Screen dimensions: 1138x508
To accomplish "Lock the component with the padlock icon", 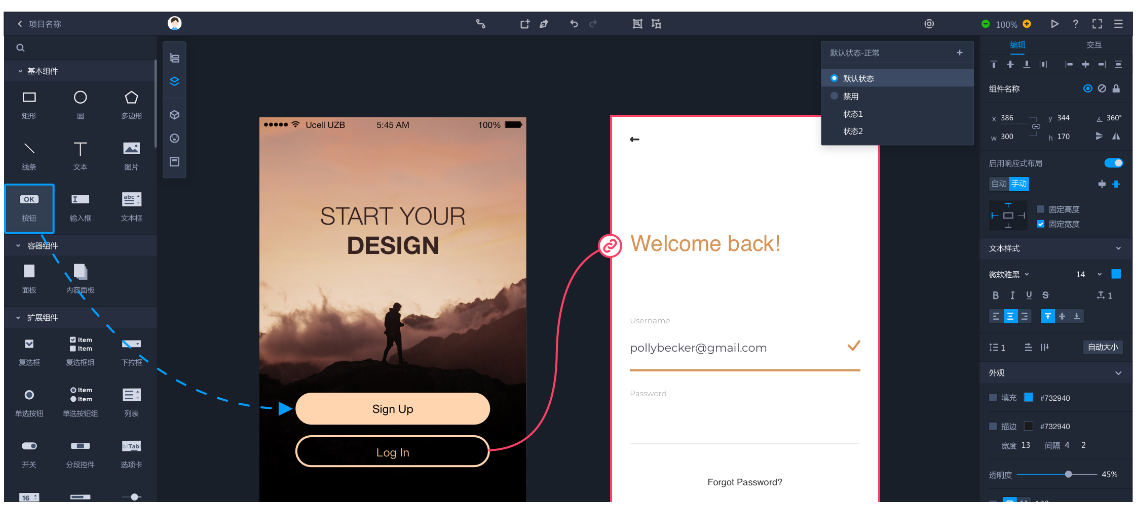I will coord(1116,89).
